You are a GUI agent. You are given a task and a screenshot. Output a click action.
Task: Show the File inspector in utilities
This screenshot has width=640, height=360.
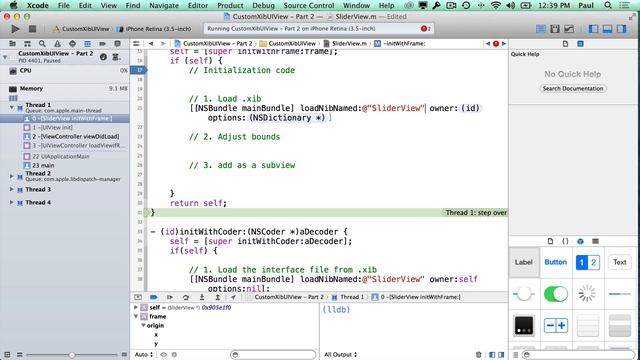[x=565, y=44]
